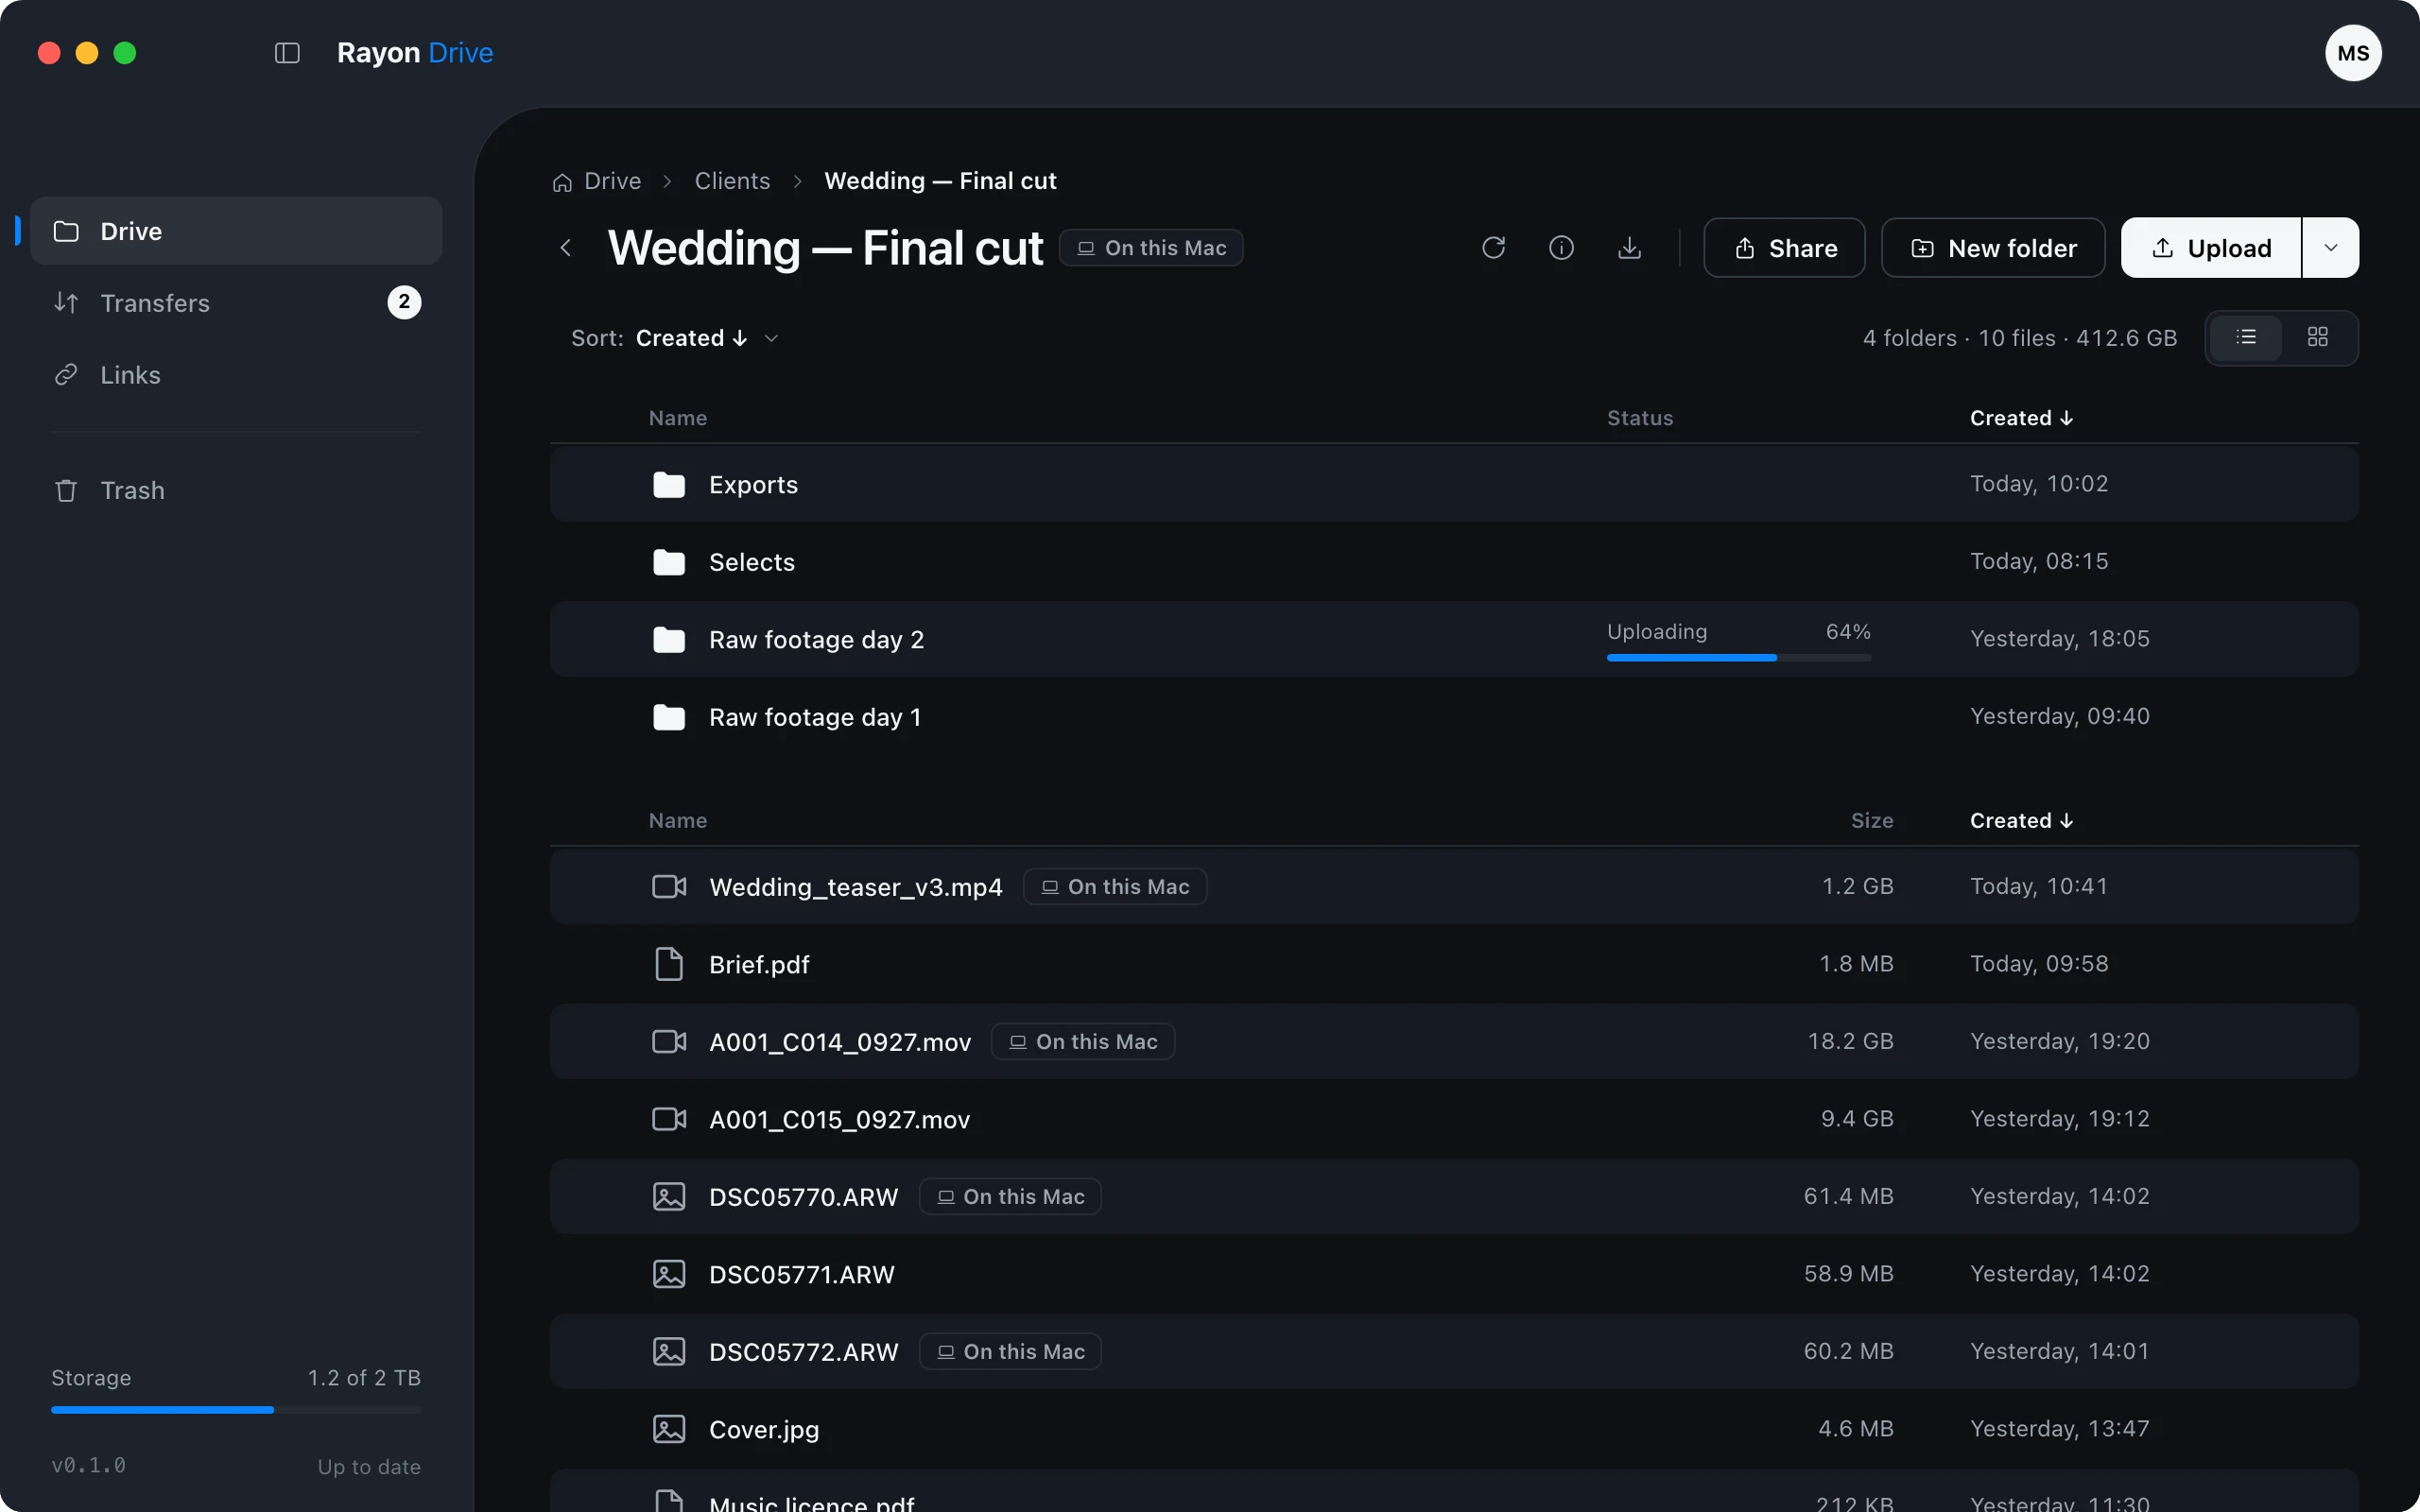Click the Share button
Viewport: 2420px width, 1512px height.
1784,248
